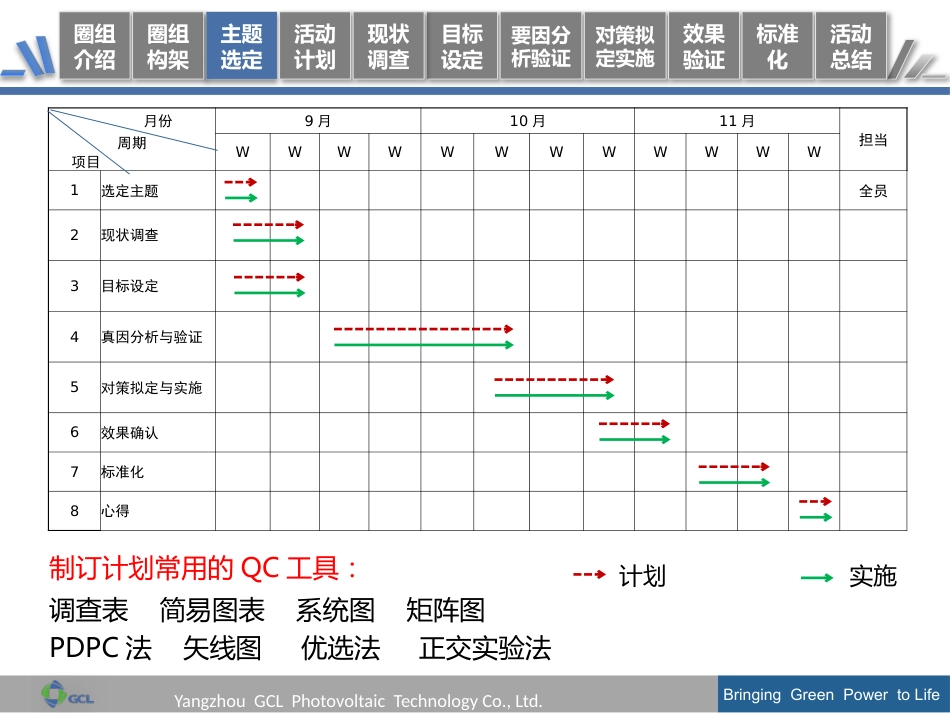
Task: Switch to the 效果验证 tab
Action: (x=704, y=46)
